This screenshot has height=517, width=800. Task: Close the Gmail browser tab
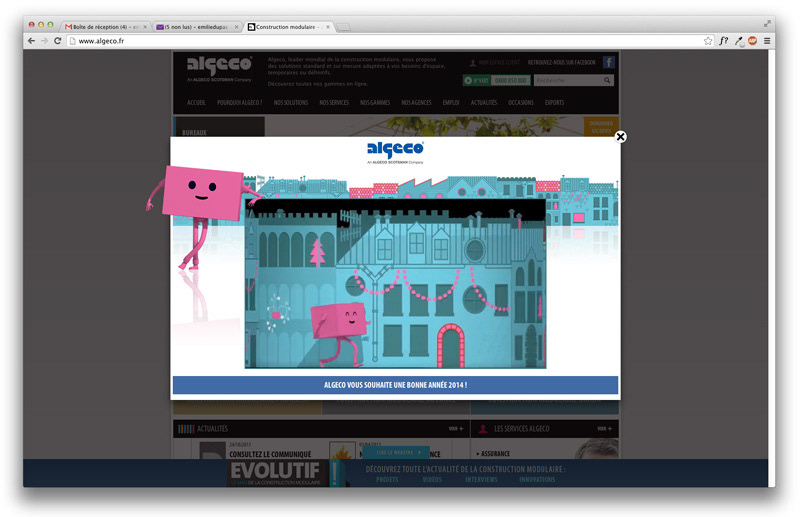[145, 27]
